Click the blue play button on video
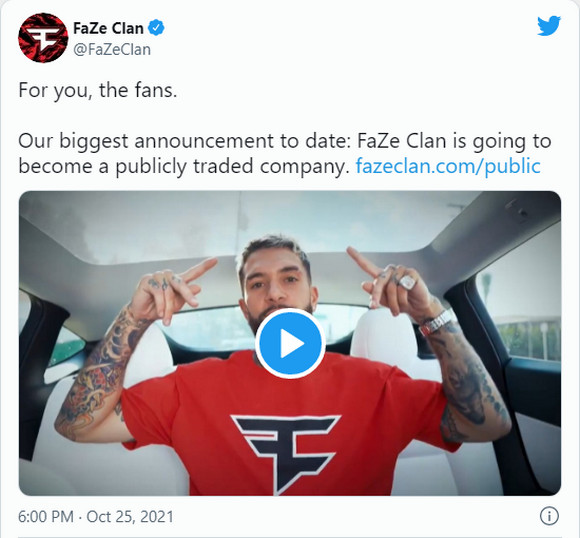Viewport: 580px width, 538px height. 290,343
